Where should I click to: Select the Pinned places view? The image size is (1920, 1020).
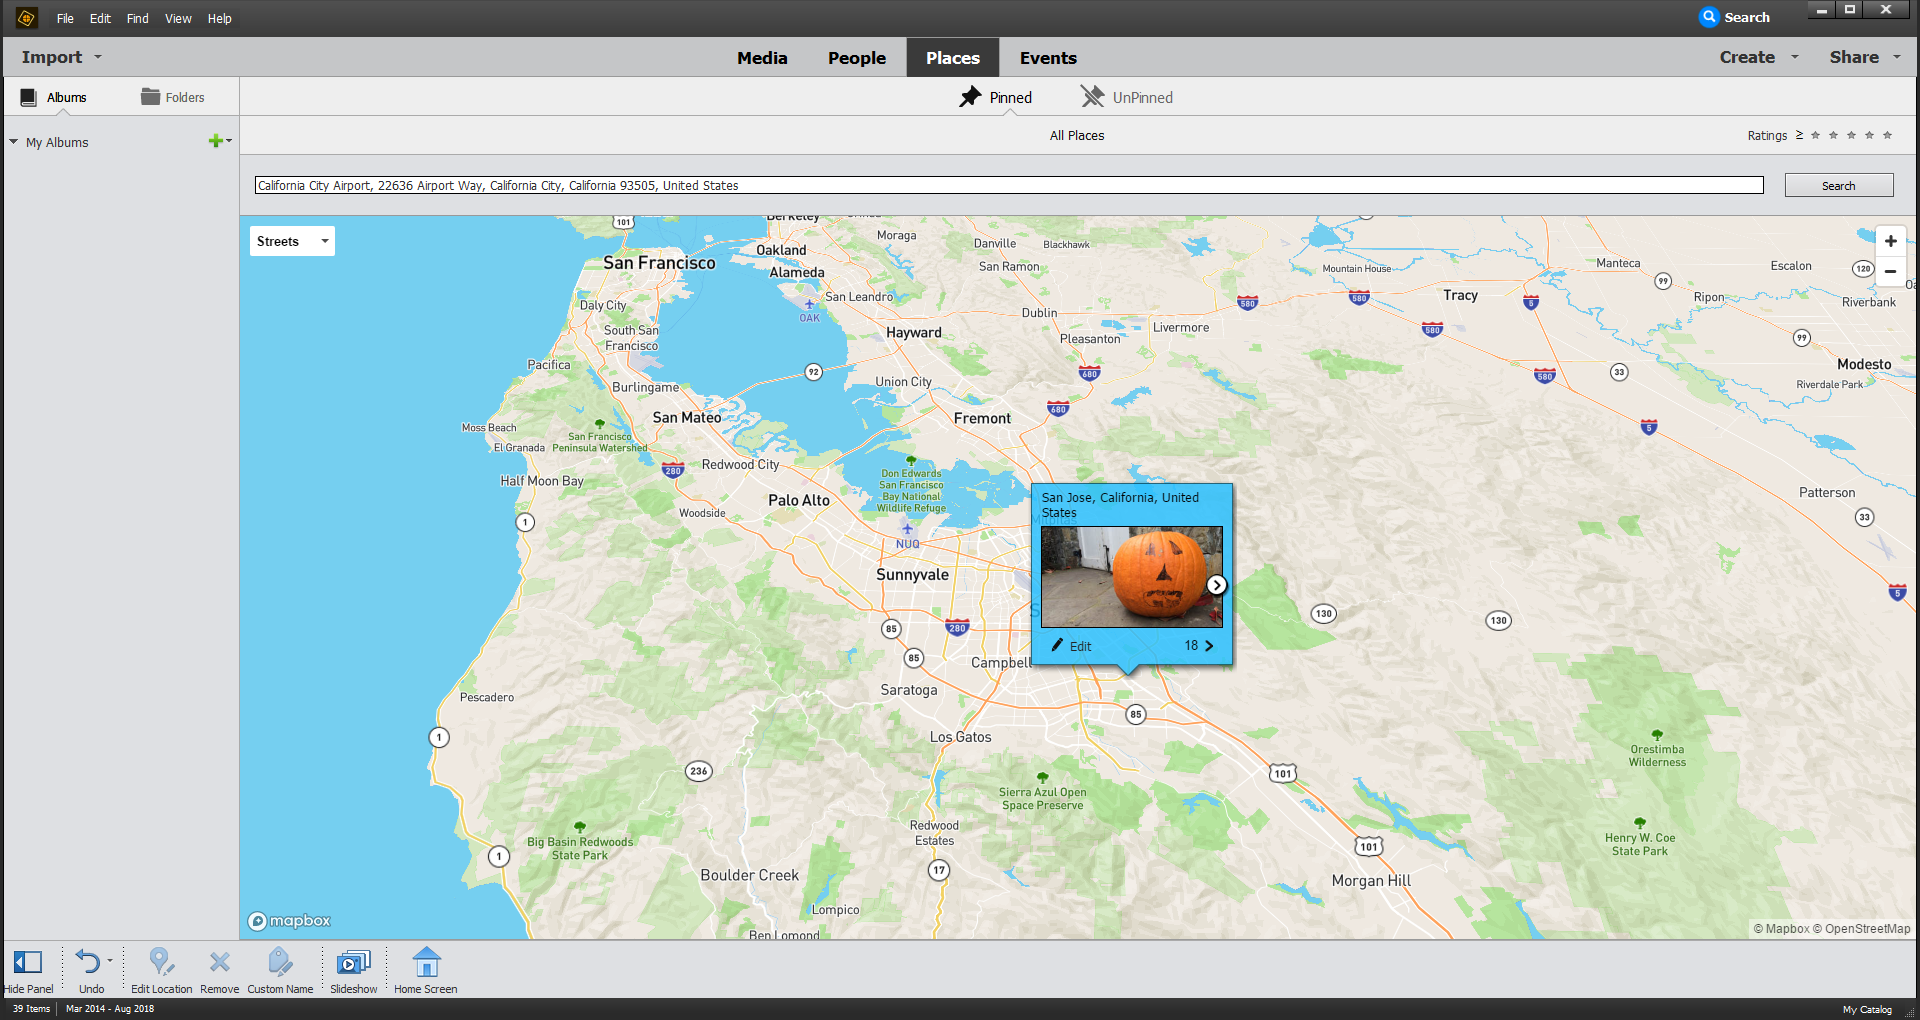click(996, 97)
